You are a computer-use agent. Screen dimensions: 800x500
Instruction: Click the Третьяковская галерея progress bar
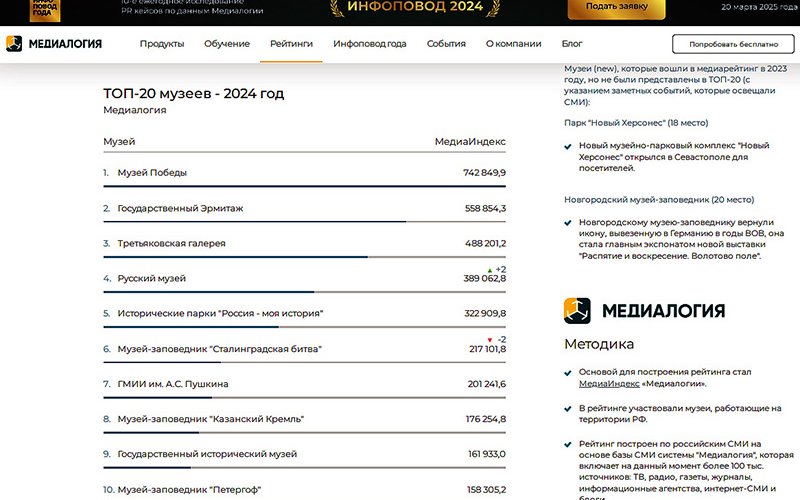click(x=305, y=257)
